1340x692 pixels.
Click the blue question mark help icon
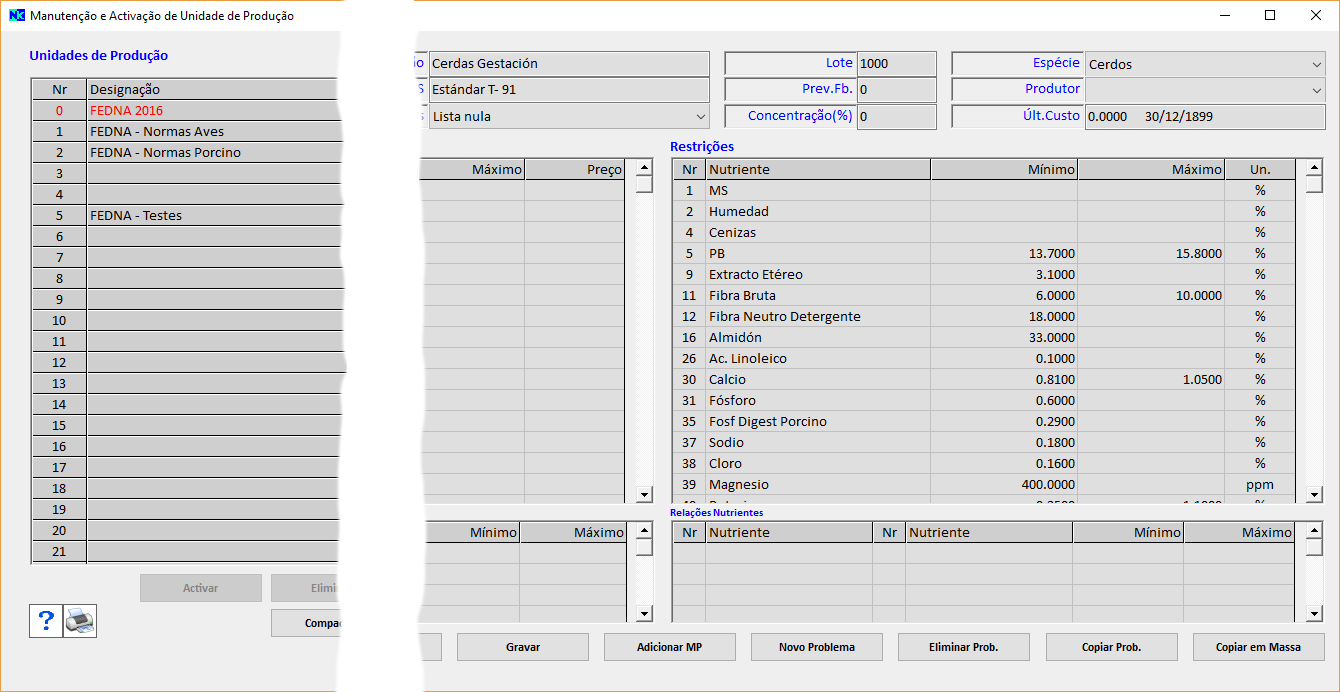[46, 621]
